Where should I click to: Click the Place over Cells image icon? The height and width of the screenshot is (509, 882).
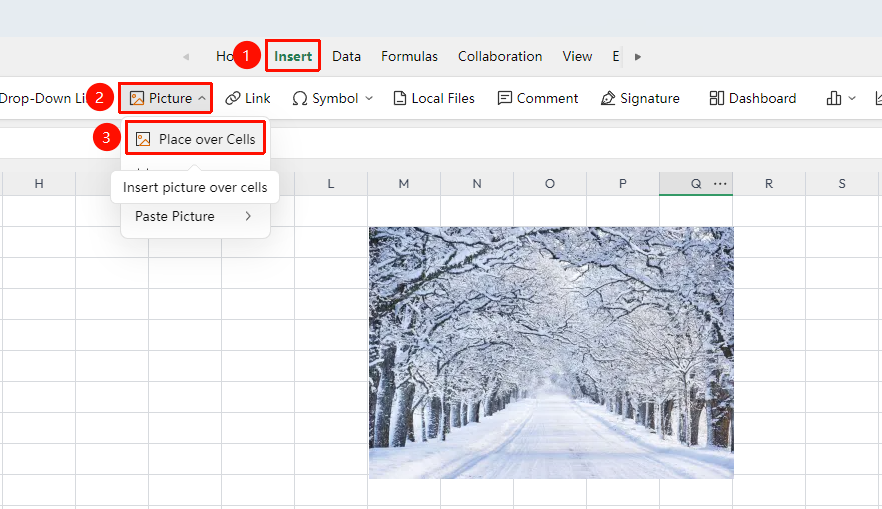(x=143, y=139)
